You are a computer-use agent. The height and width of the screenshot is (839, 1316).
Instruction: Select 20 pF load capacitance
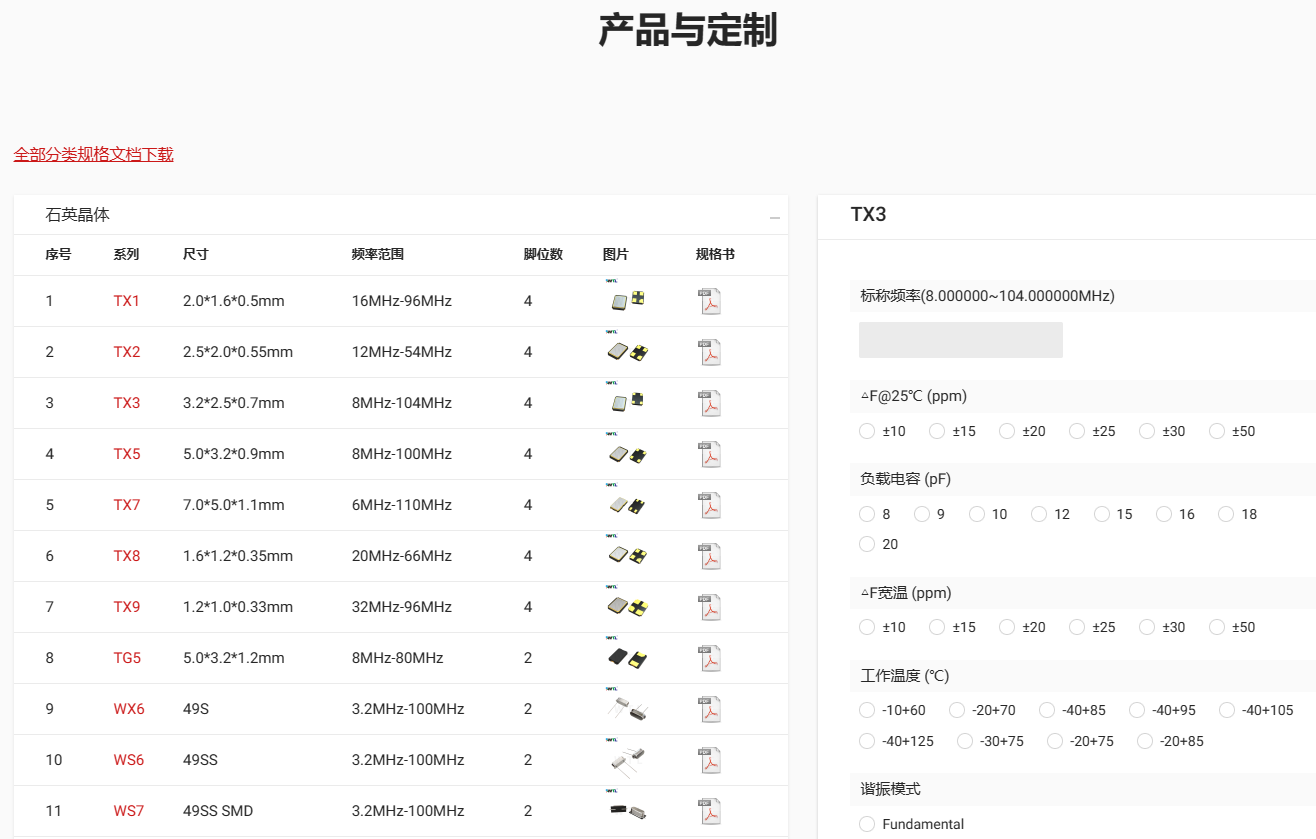(x=867, y=544)
